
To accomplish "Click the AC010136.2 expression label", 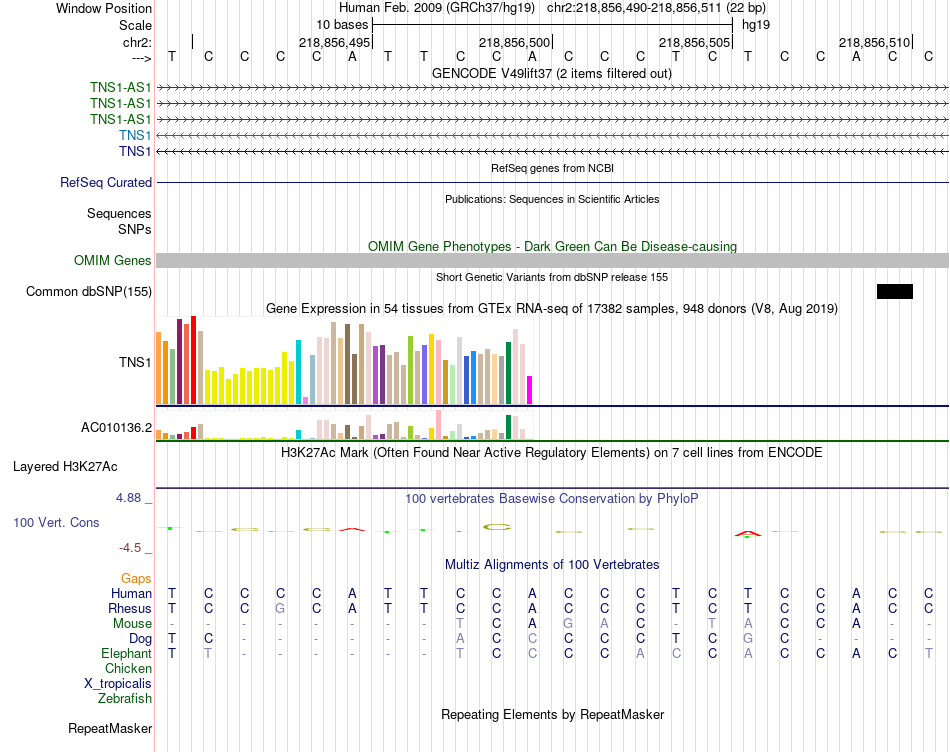I will tap(116, 428).
